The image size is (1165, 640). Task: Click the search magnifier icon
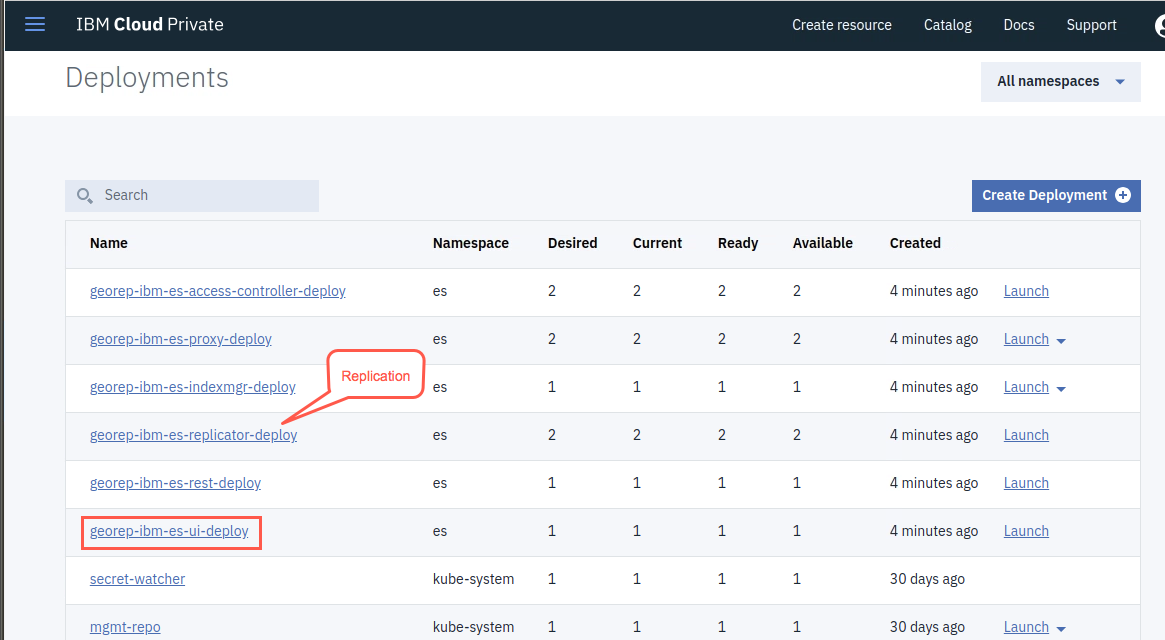click(x=85, y=195)
